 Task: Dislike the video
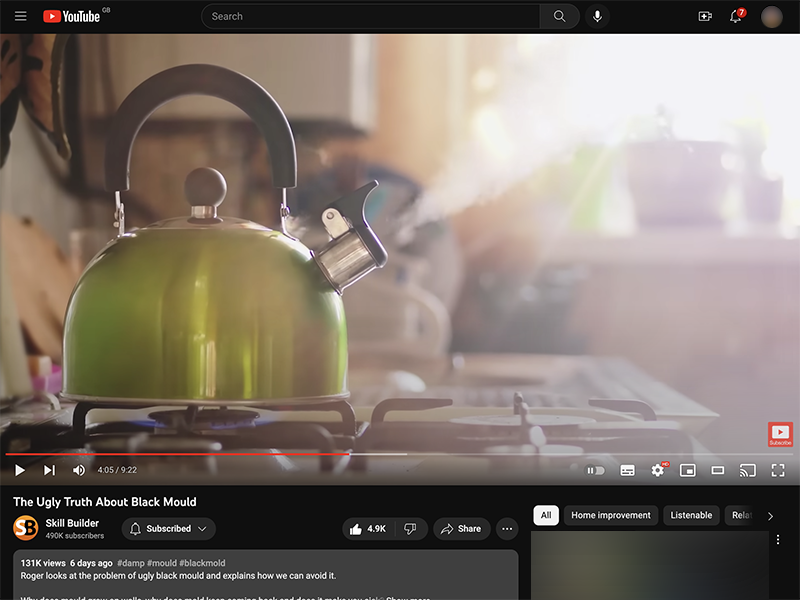[410, 529]
